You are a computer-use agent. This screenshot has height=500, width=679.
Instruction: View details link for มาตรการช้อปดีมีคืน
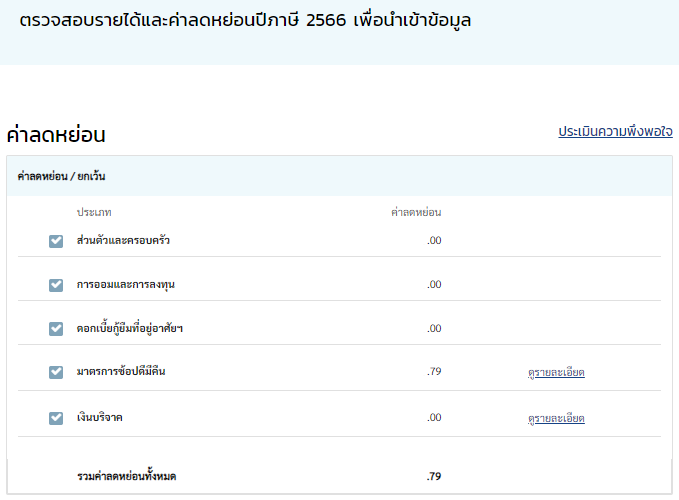pyautogui.click(x=556, y=372)
